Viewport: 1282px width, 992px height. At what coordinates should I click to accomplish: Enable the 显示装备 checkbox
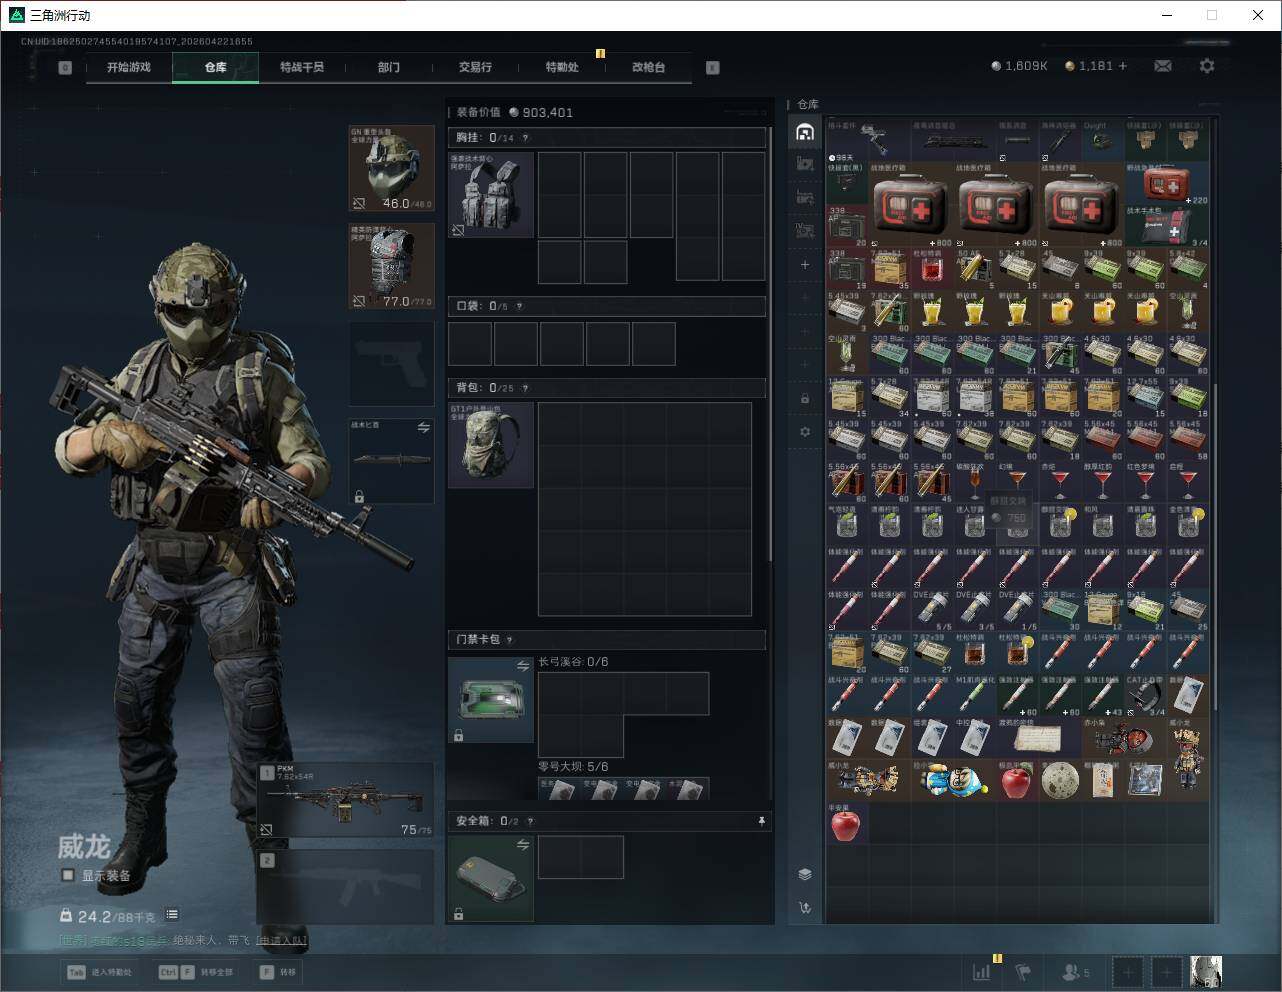point(68,875)
